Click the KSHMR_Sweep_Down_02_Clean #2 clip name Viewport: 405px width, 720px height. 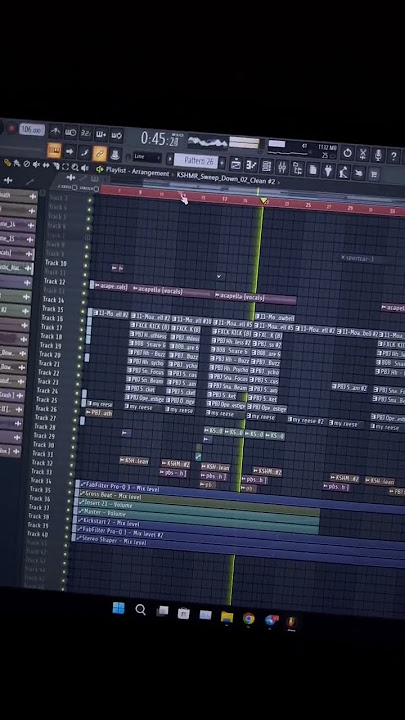(x=226, y=179)
